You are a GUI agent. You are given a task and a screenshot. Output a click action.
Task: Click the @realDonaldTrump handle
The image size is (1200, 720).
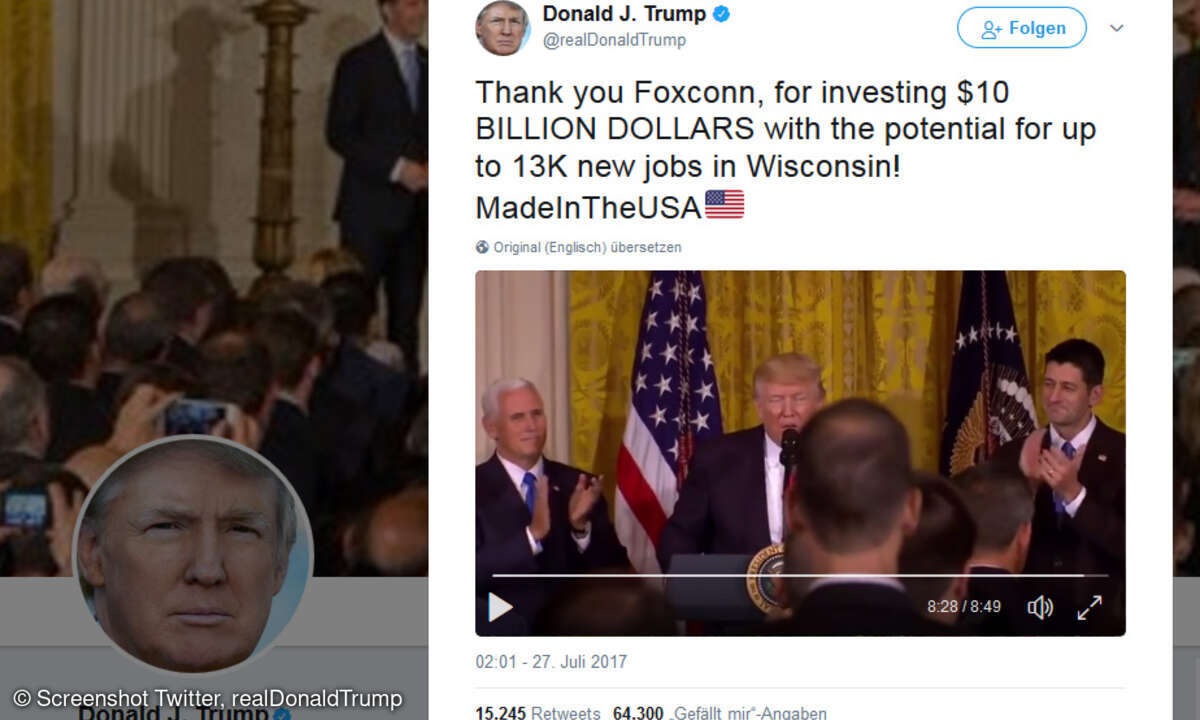point(614,41)
